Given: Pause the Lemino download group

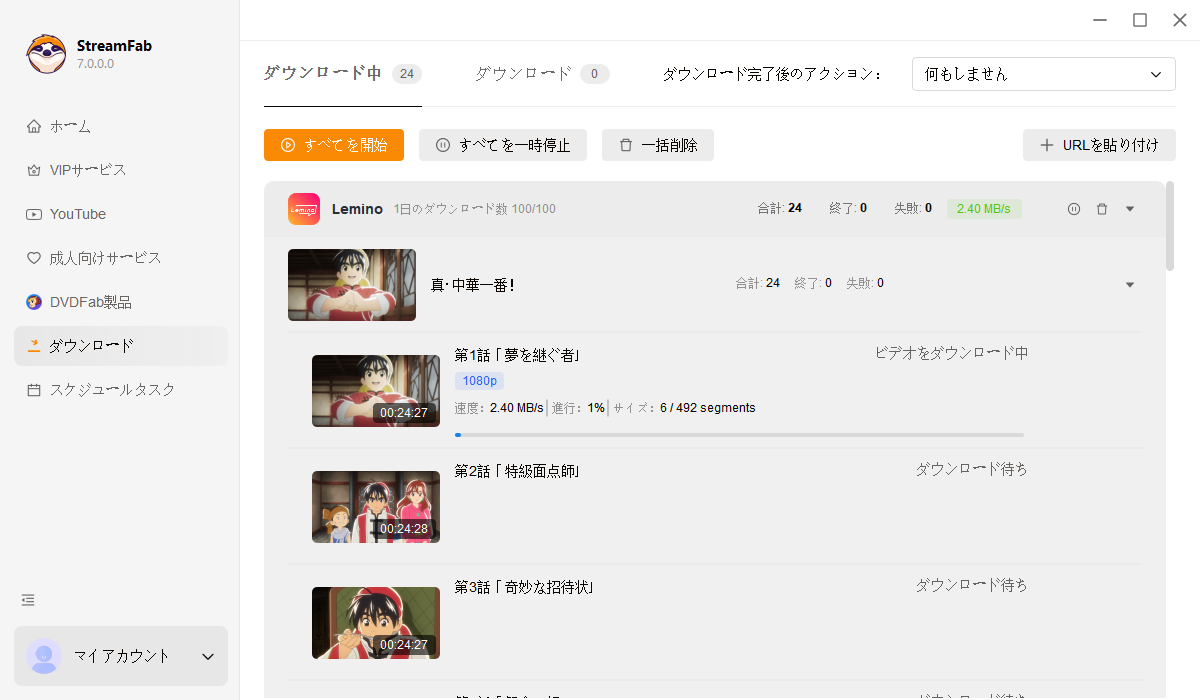Looking at the screenshot, I should pyautogui.click(x=1074, y=209).
